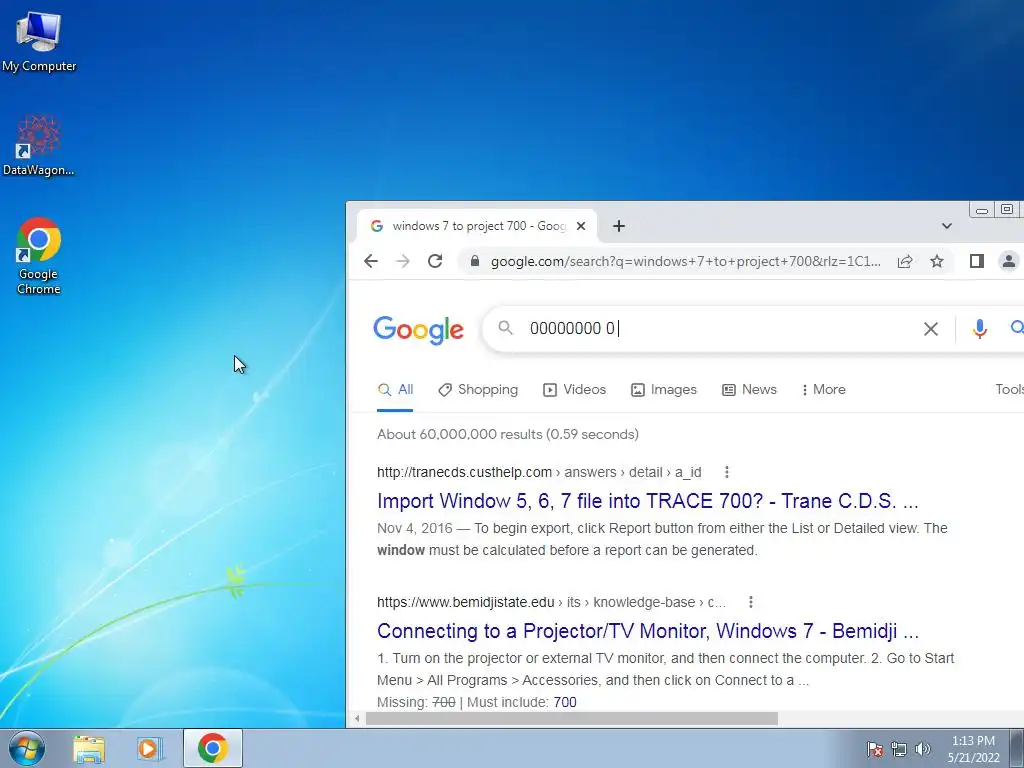Click the taskbar clock showing 1:13 PM
1024x768 pixels.
[973, 749]
